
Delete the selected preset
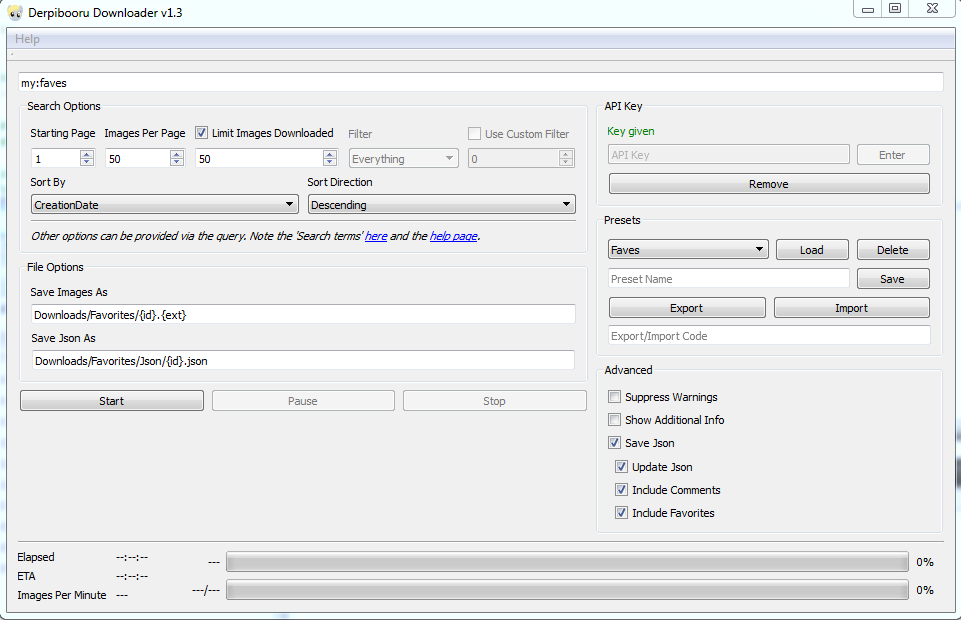892,249
